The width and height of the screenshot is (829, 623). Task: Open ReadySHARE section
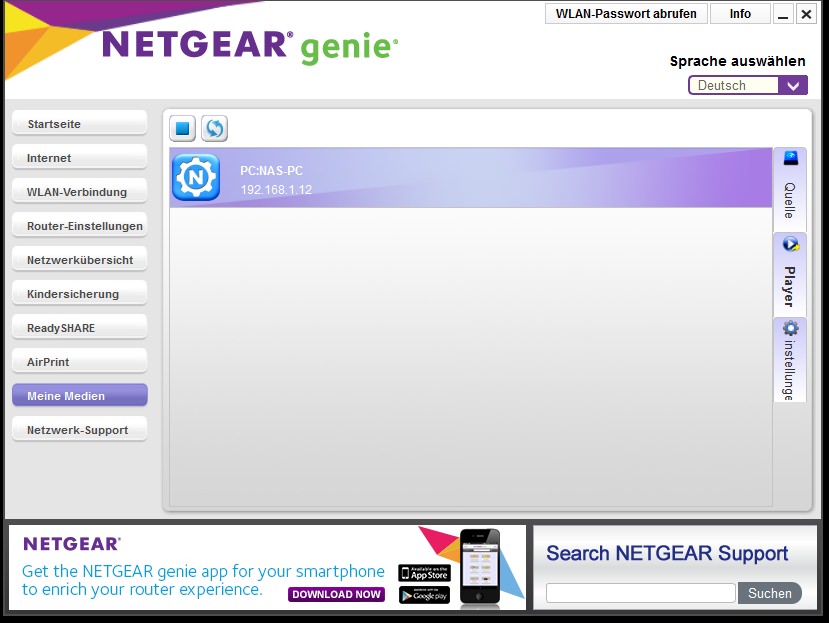80,328
